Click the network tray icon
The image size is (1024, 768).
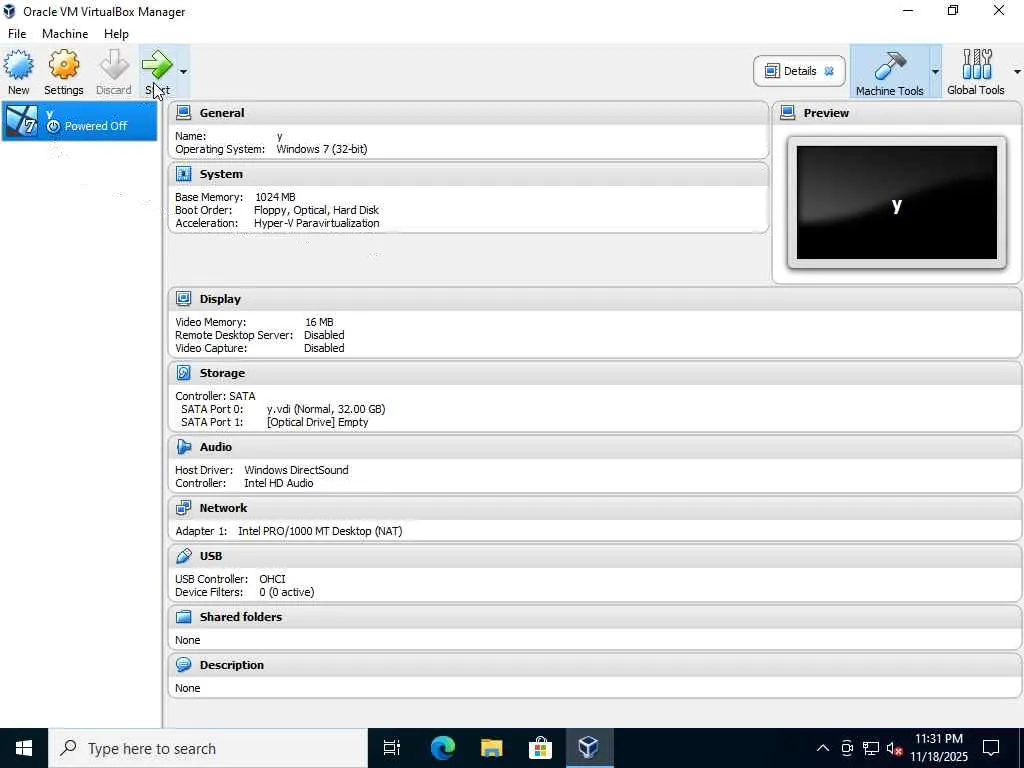[x=871, y=748]
